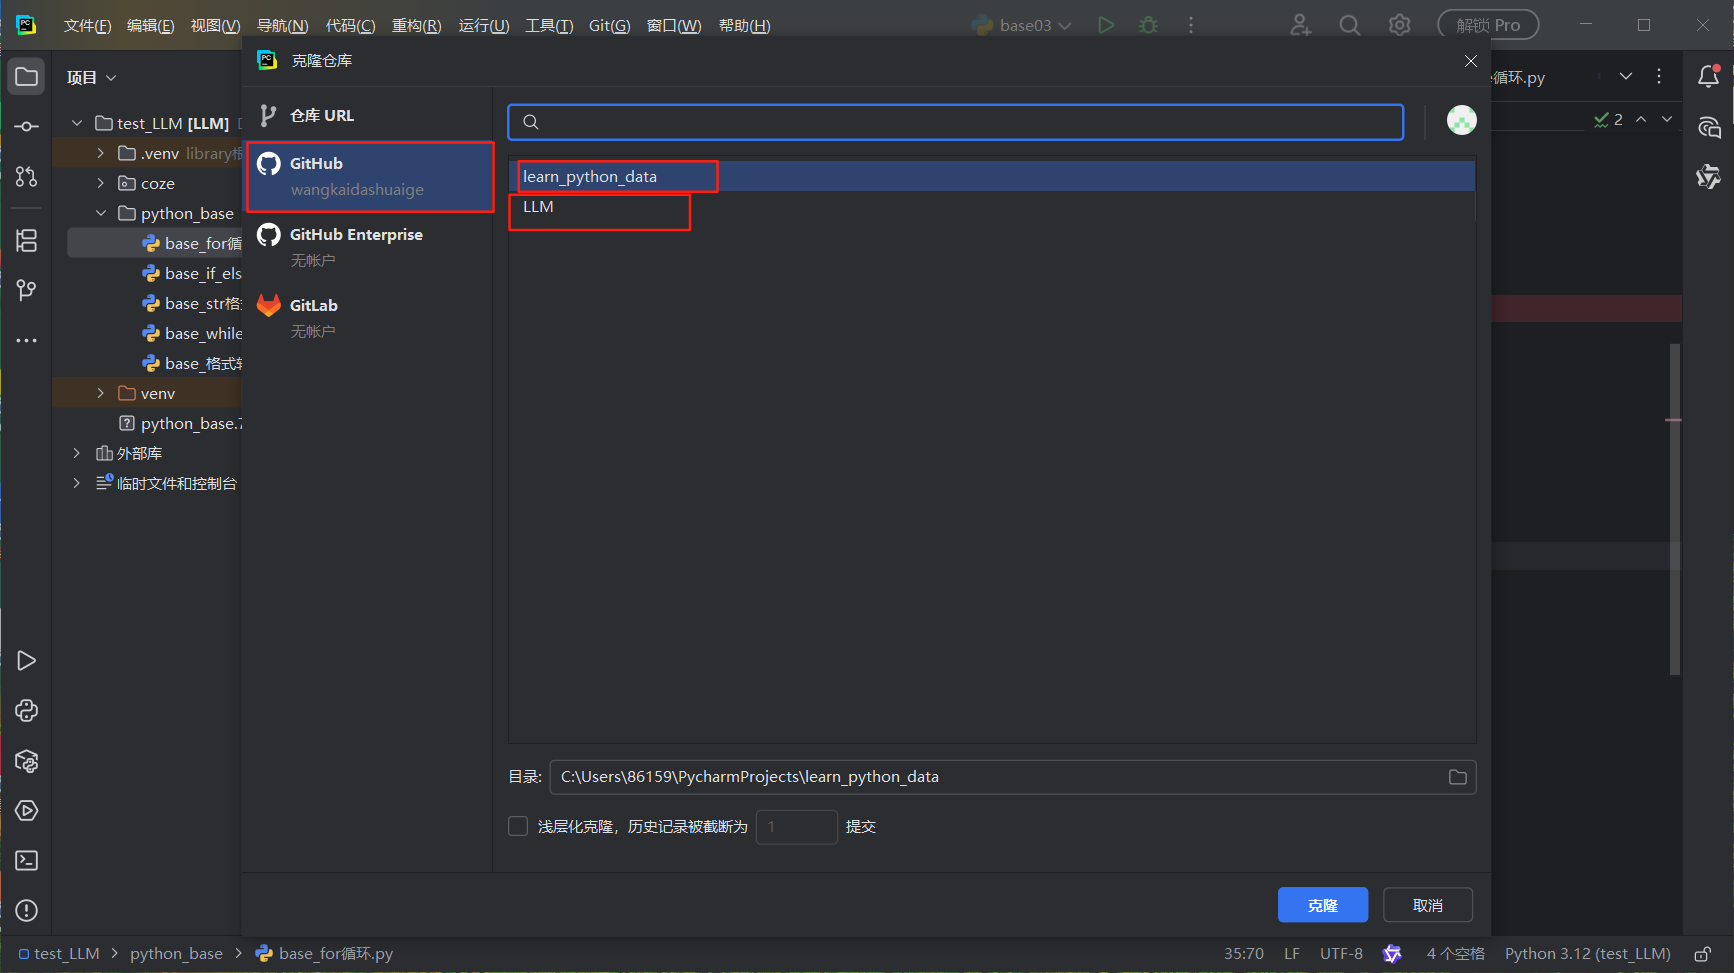Image resolution: width=1734 pixels, height=973 pixels.
Task: Expand the .venv folder
Action: (x=101, y=153)
